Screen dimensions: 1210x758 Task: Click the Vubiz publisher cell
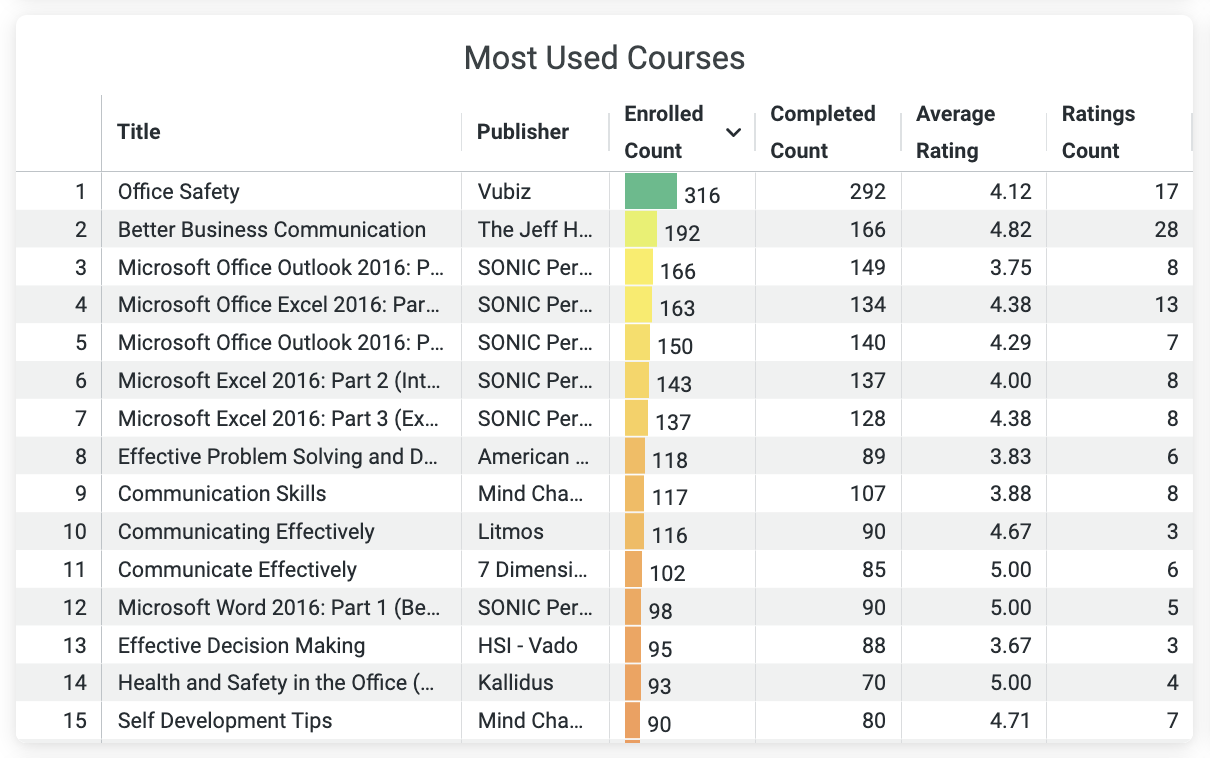[x=506, y=191]
